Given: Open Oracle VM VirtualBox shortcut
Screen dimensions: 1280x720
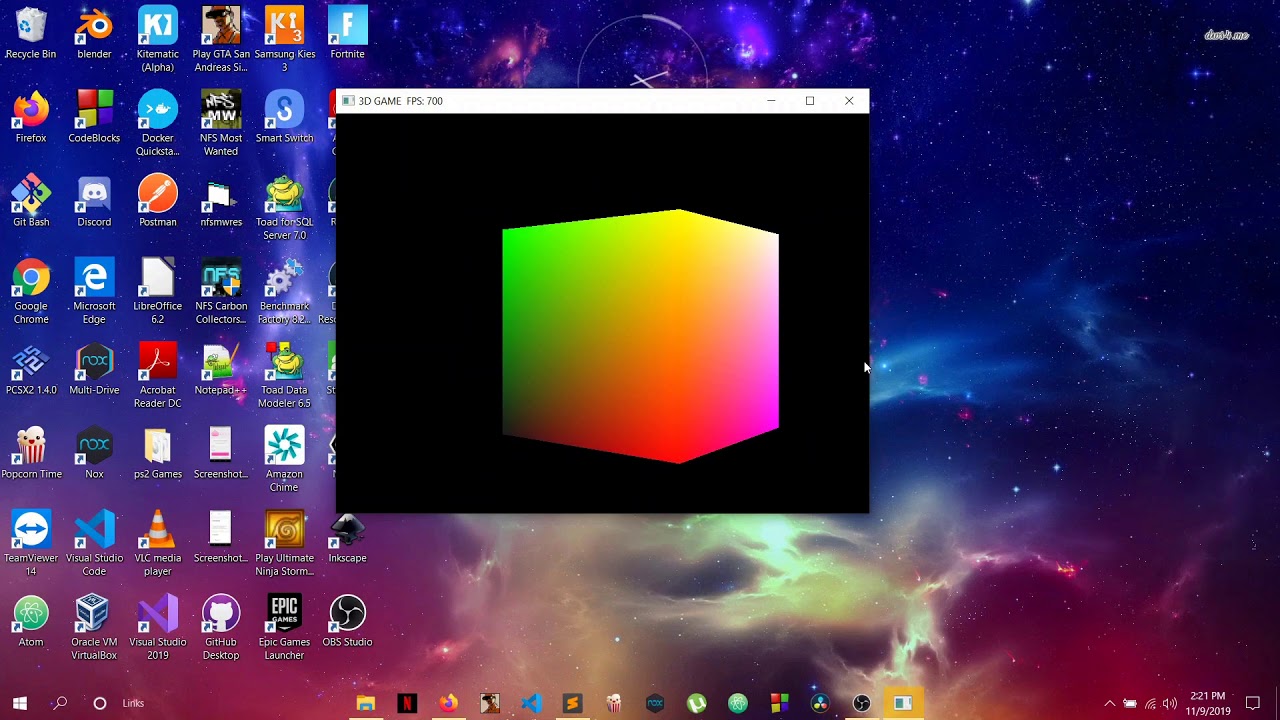Looking at the screenshot, I should click(94, 628).
